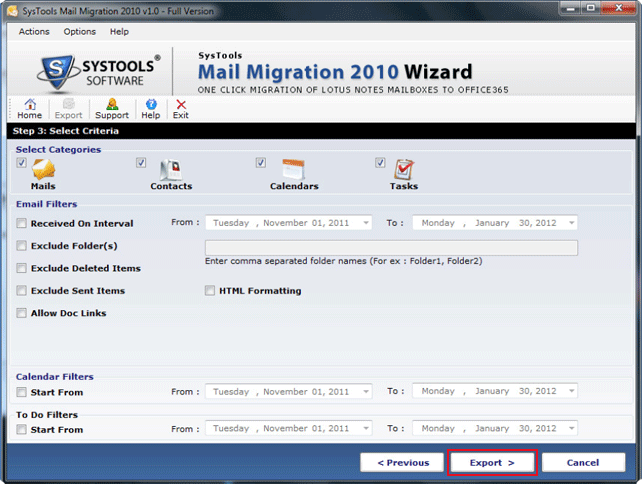Open Calendar Filters From date dropdown
642x484 pixels.
[366, 391]
